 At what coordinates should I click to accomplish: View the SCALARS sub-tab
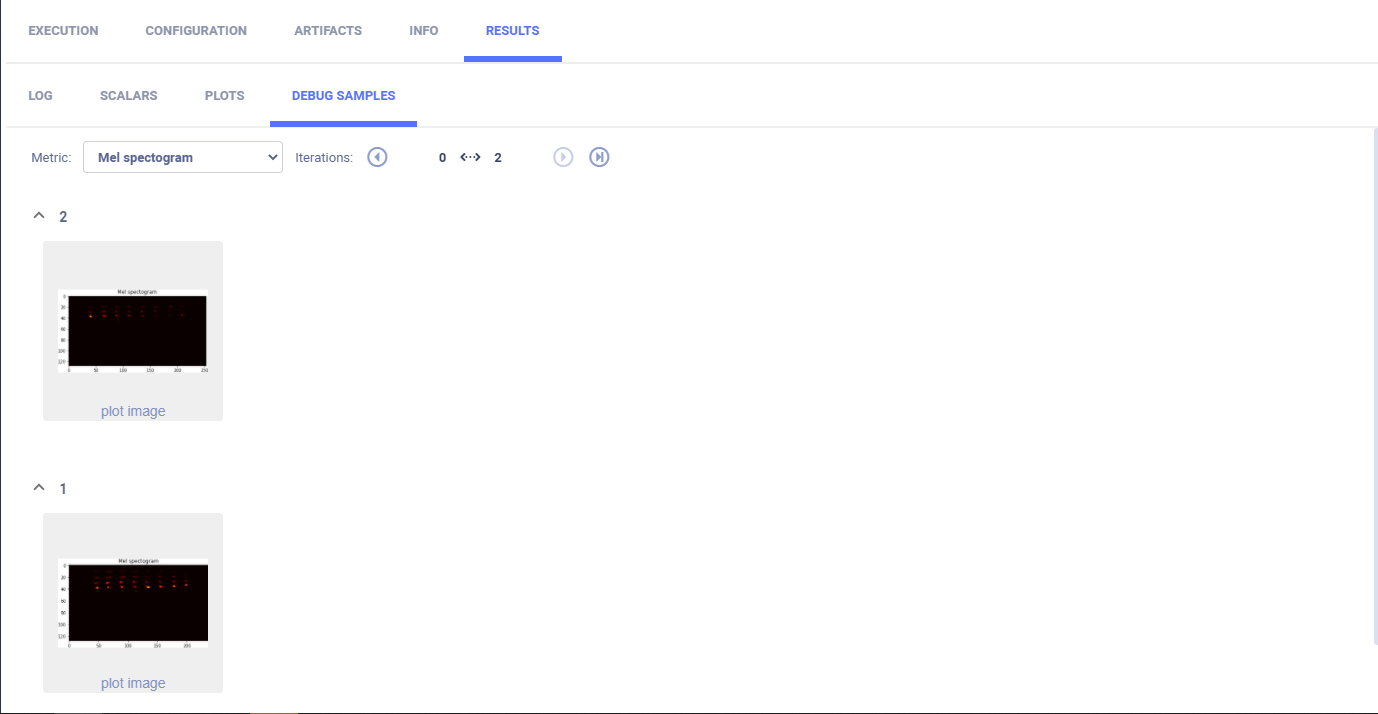click(128, 96)
